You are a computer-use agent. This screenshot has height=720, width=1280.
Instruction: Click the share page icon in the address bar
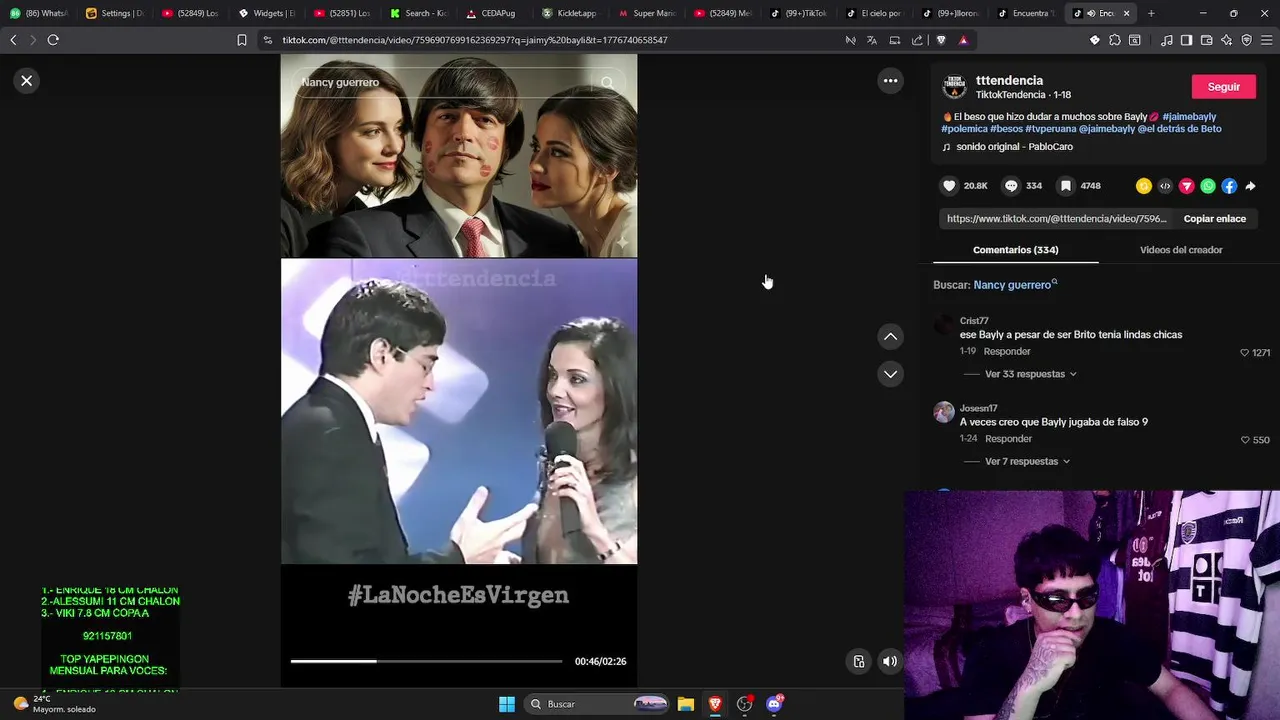pos(917,40)
